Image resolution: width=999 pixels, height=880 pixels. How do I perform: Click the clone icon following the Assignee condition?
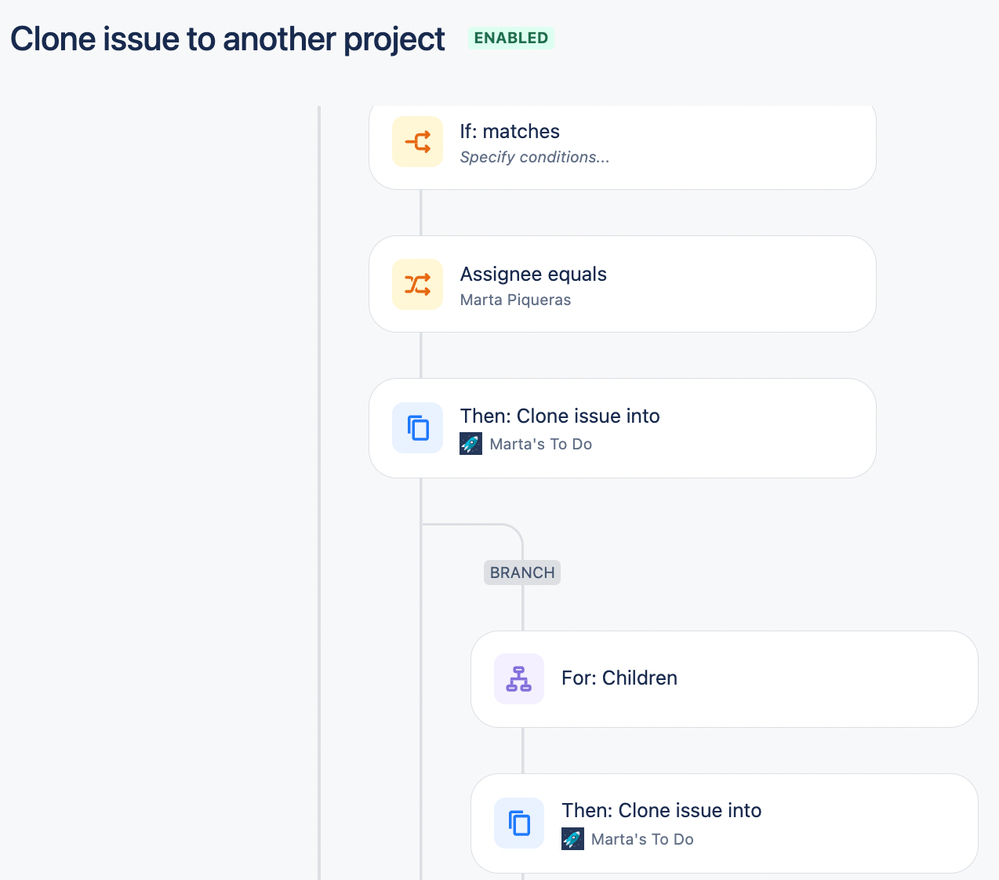pos(417,428)
